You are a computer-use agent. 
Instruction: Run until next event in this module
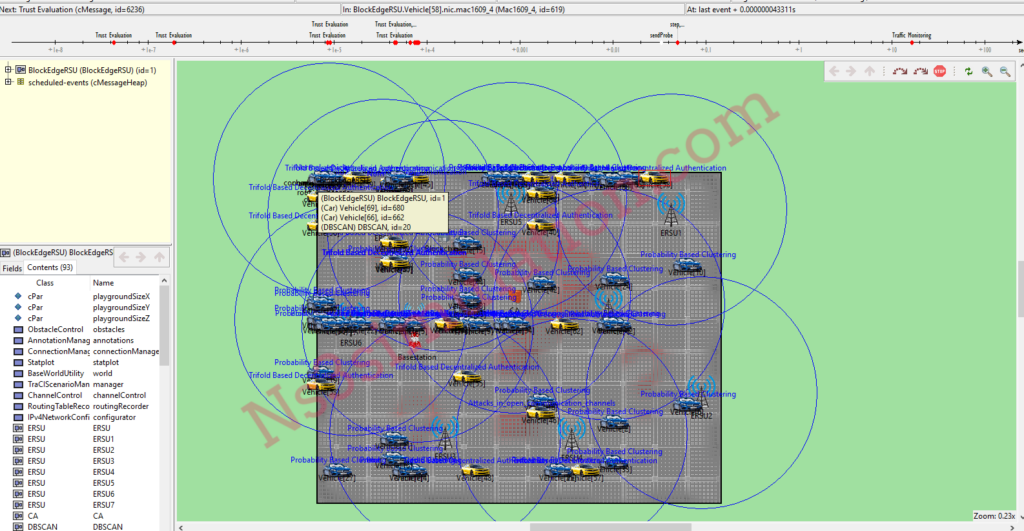[x=900, y=71]
